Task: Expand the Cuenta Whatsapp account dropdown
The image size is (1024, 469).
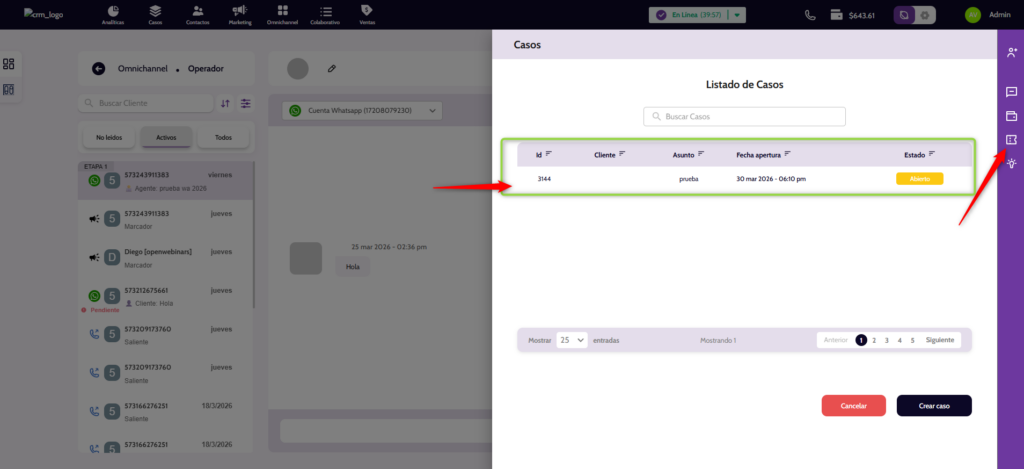Action: click(x=361, y=110)
